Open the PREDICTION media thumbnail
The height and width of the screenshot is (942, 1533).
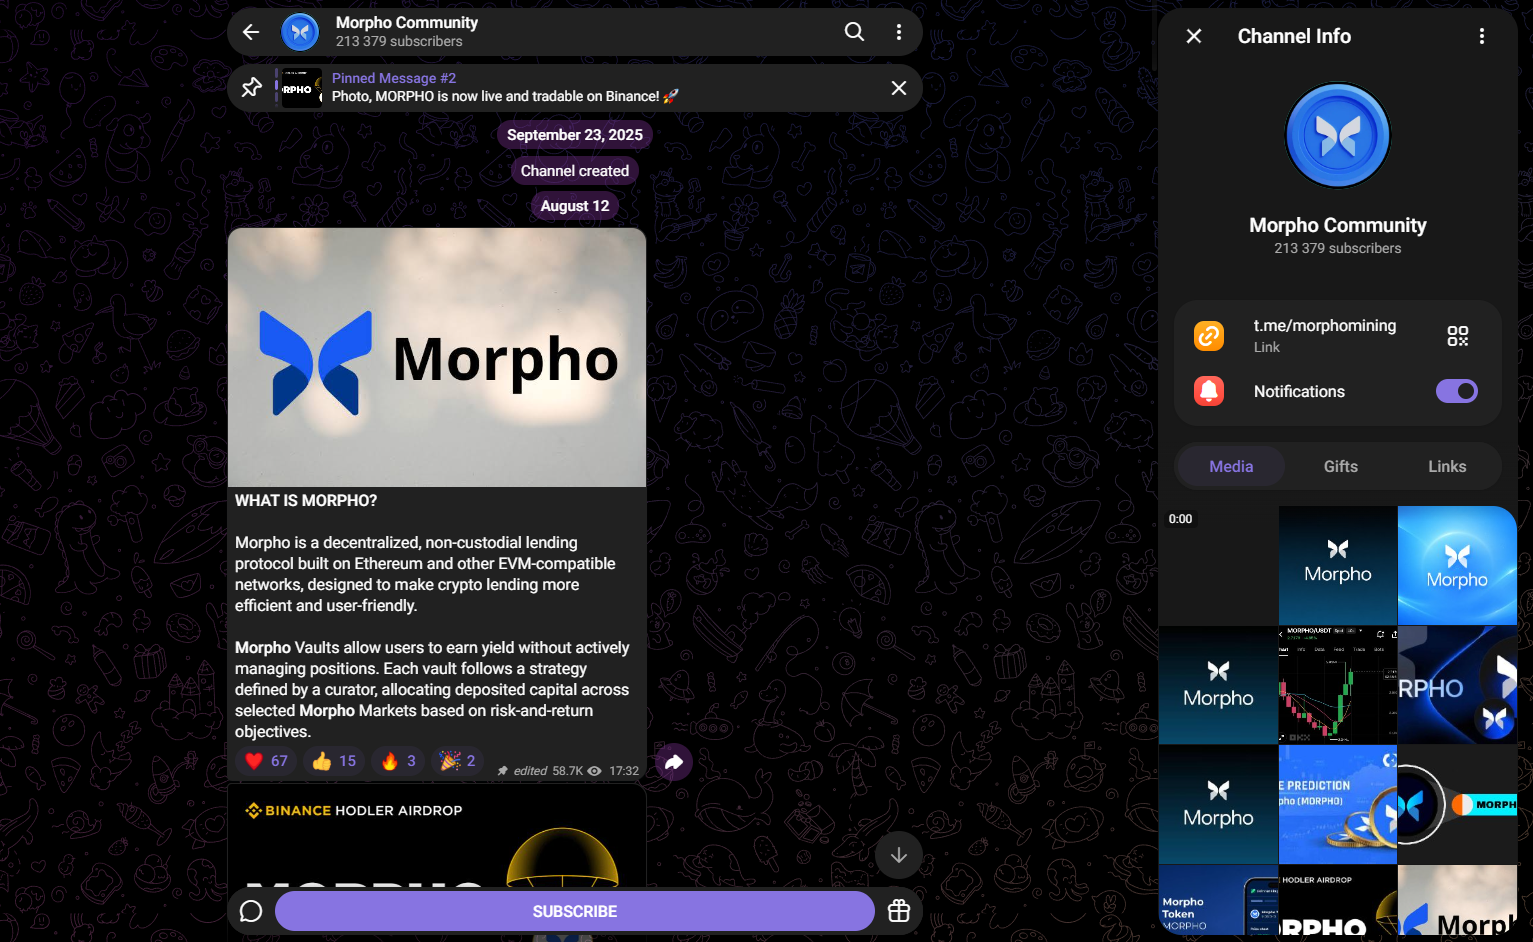[x=1338, y=804]
